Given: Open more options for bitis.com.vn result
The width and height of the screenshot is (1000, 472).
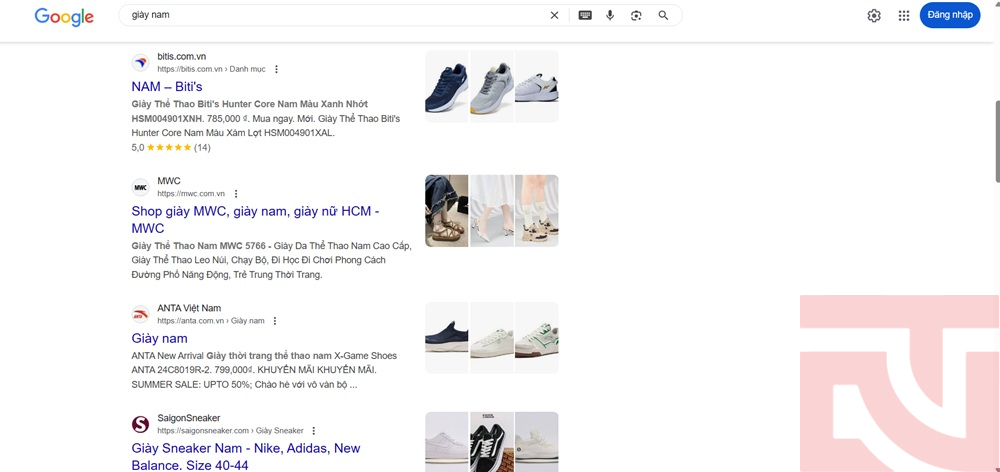Looking at the screenshot, I should point(276,69).
